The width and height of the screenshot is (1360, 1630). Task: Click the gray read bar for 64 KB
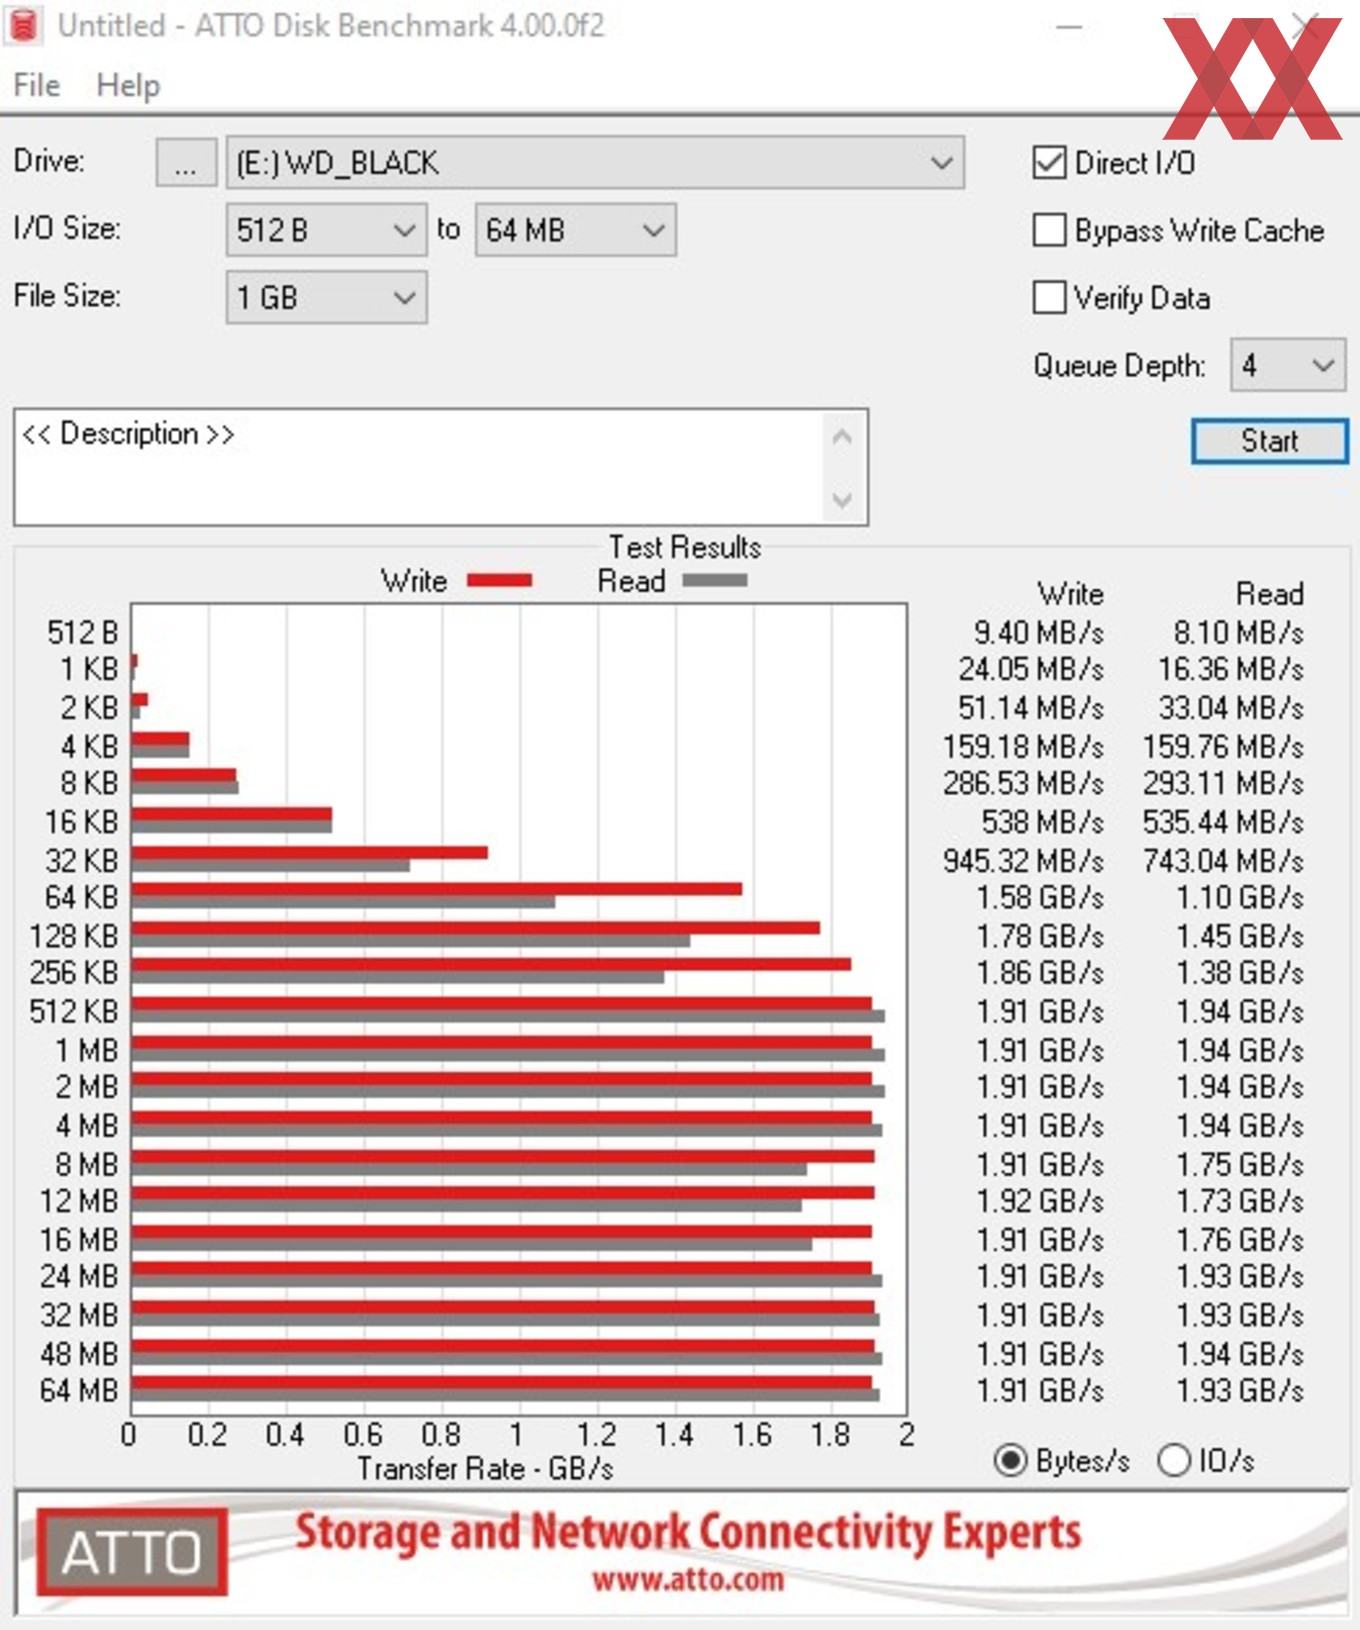click(x=343, y=902)
